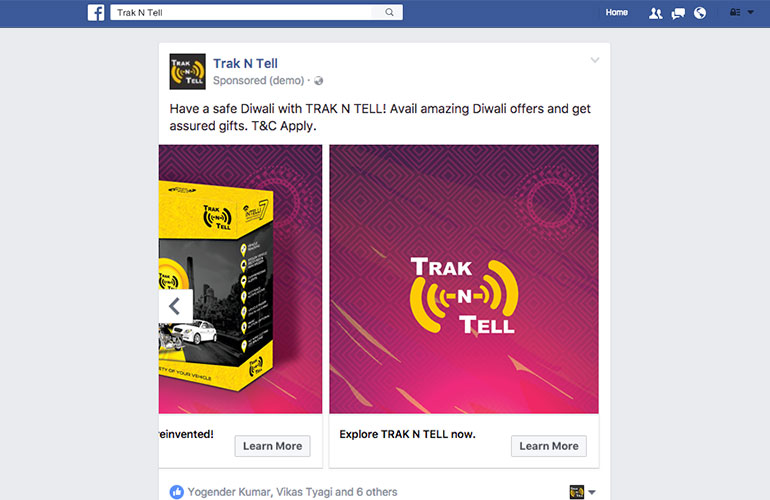Click the Facebook logo icon
The image size is (770, 500).
[96, 12]
